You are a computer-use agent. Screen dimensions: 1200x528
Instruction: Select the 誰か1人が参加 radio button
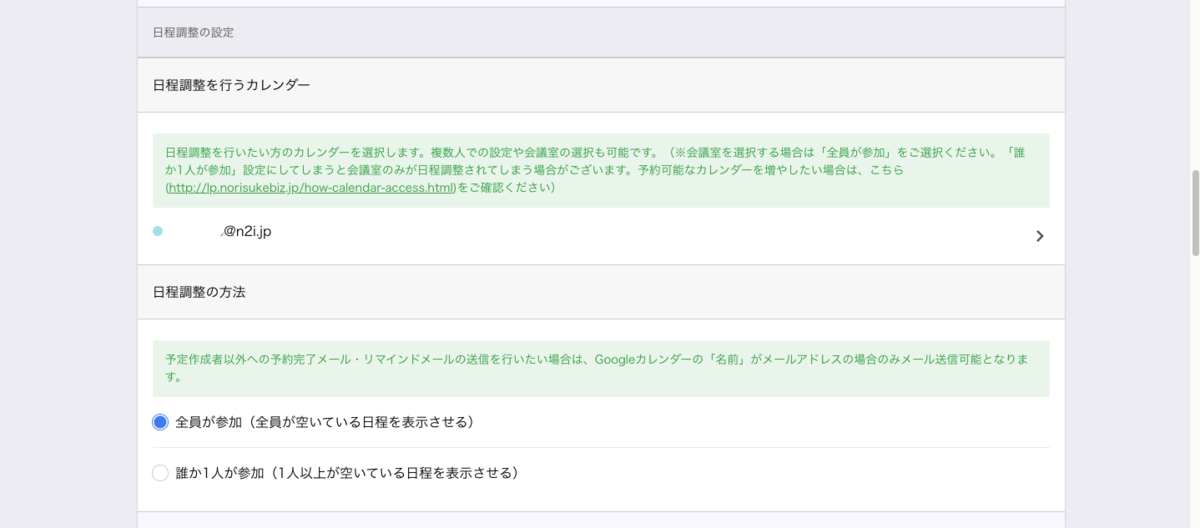coord(160,473)
